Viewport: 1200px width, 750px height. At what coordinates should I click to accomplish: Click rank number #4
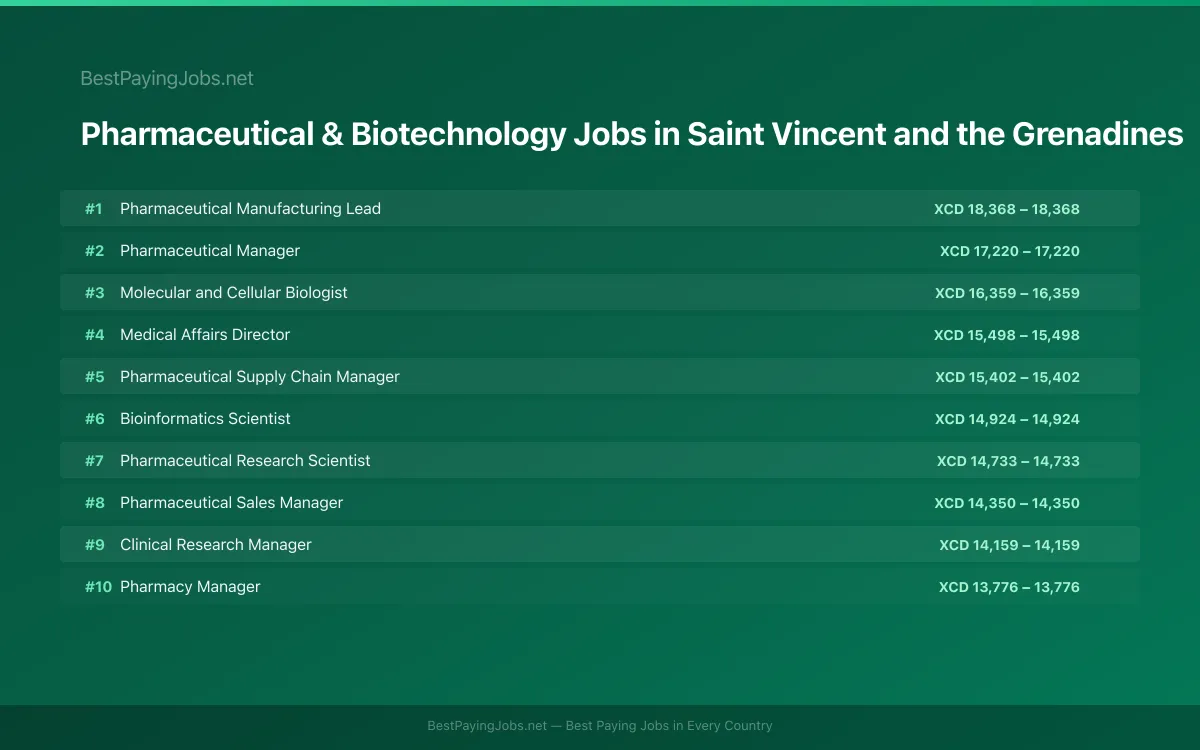[94, 335]
